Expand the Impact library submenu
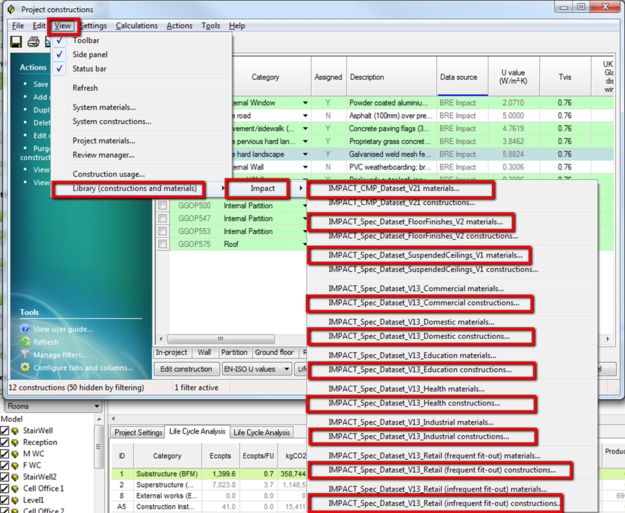Viewport: 625px width, 513px height. (x=263, y=188)
